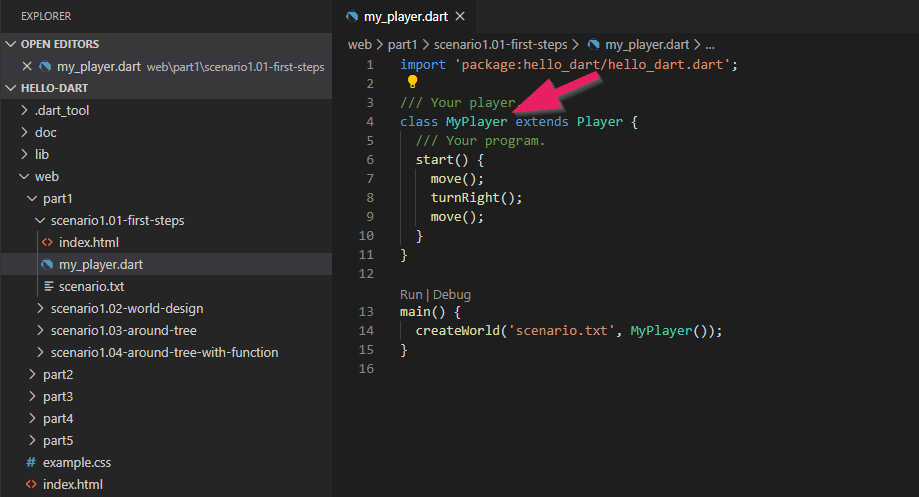This screenshot has width=919, height=497.
Task: Click the Dart file icon in Open Editors
Action: [45, 67]
